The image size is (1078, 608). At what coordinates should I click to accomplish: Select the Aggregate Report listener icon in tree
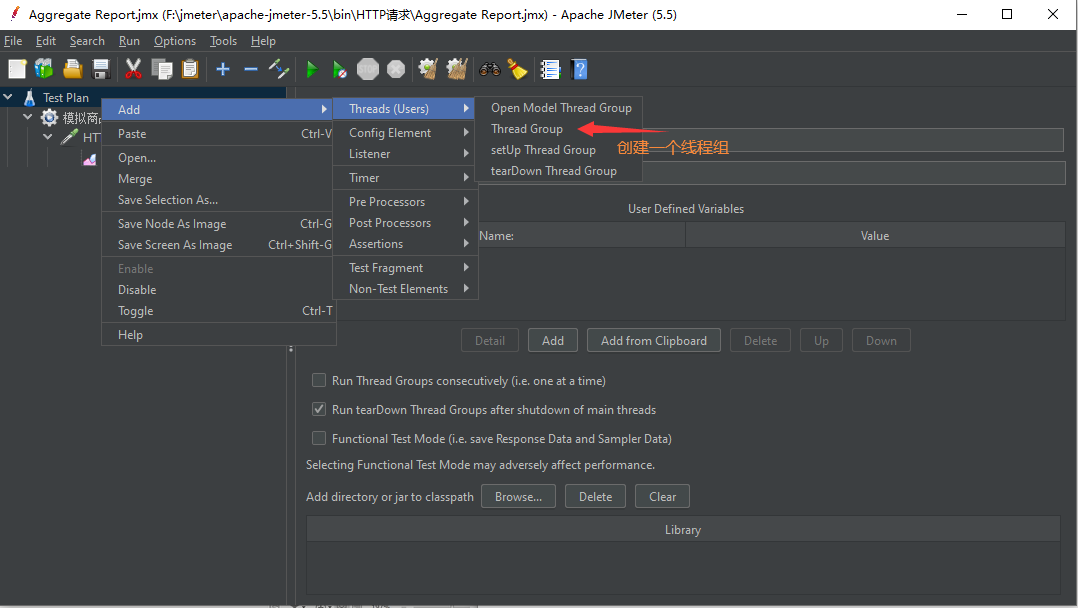coord(90,160)
